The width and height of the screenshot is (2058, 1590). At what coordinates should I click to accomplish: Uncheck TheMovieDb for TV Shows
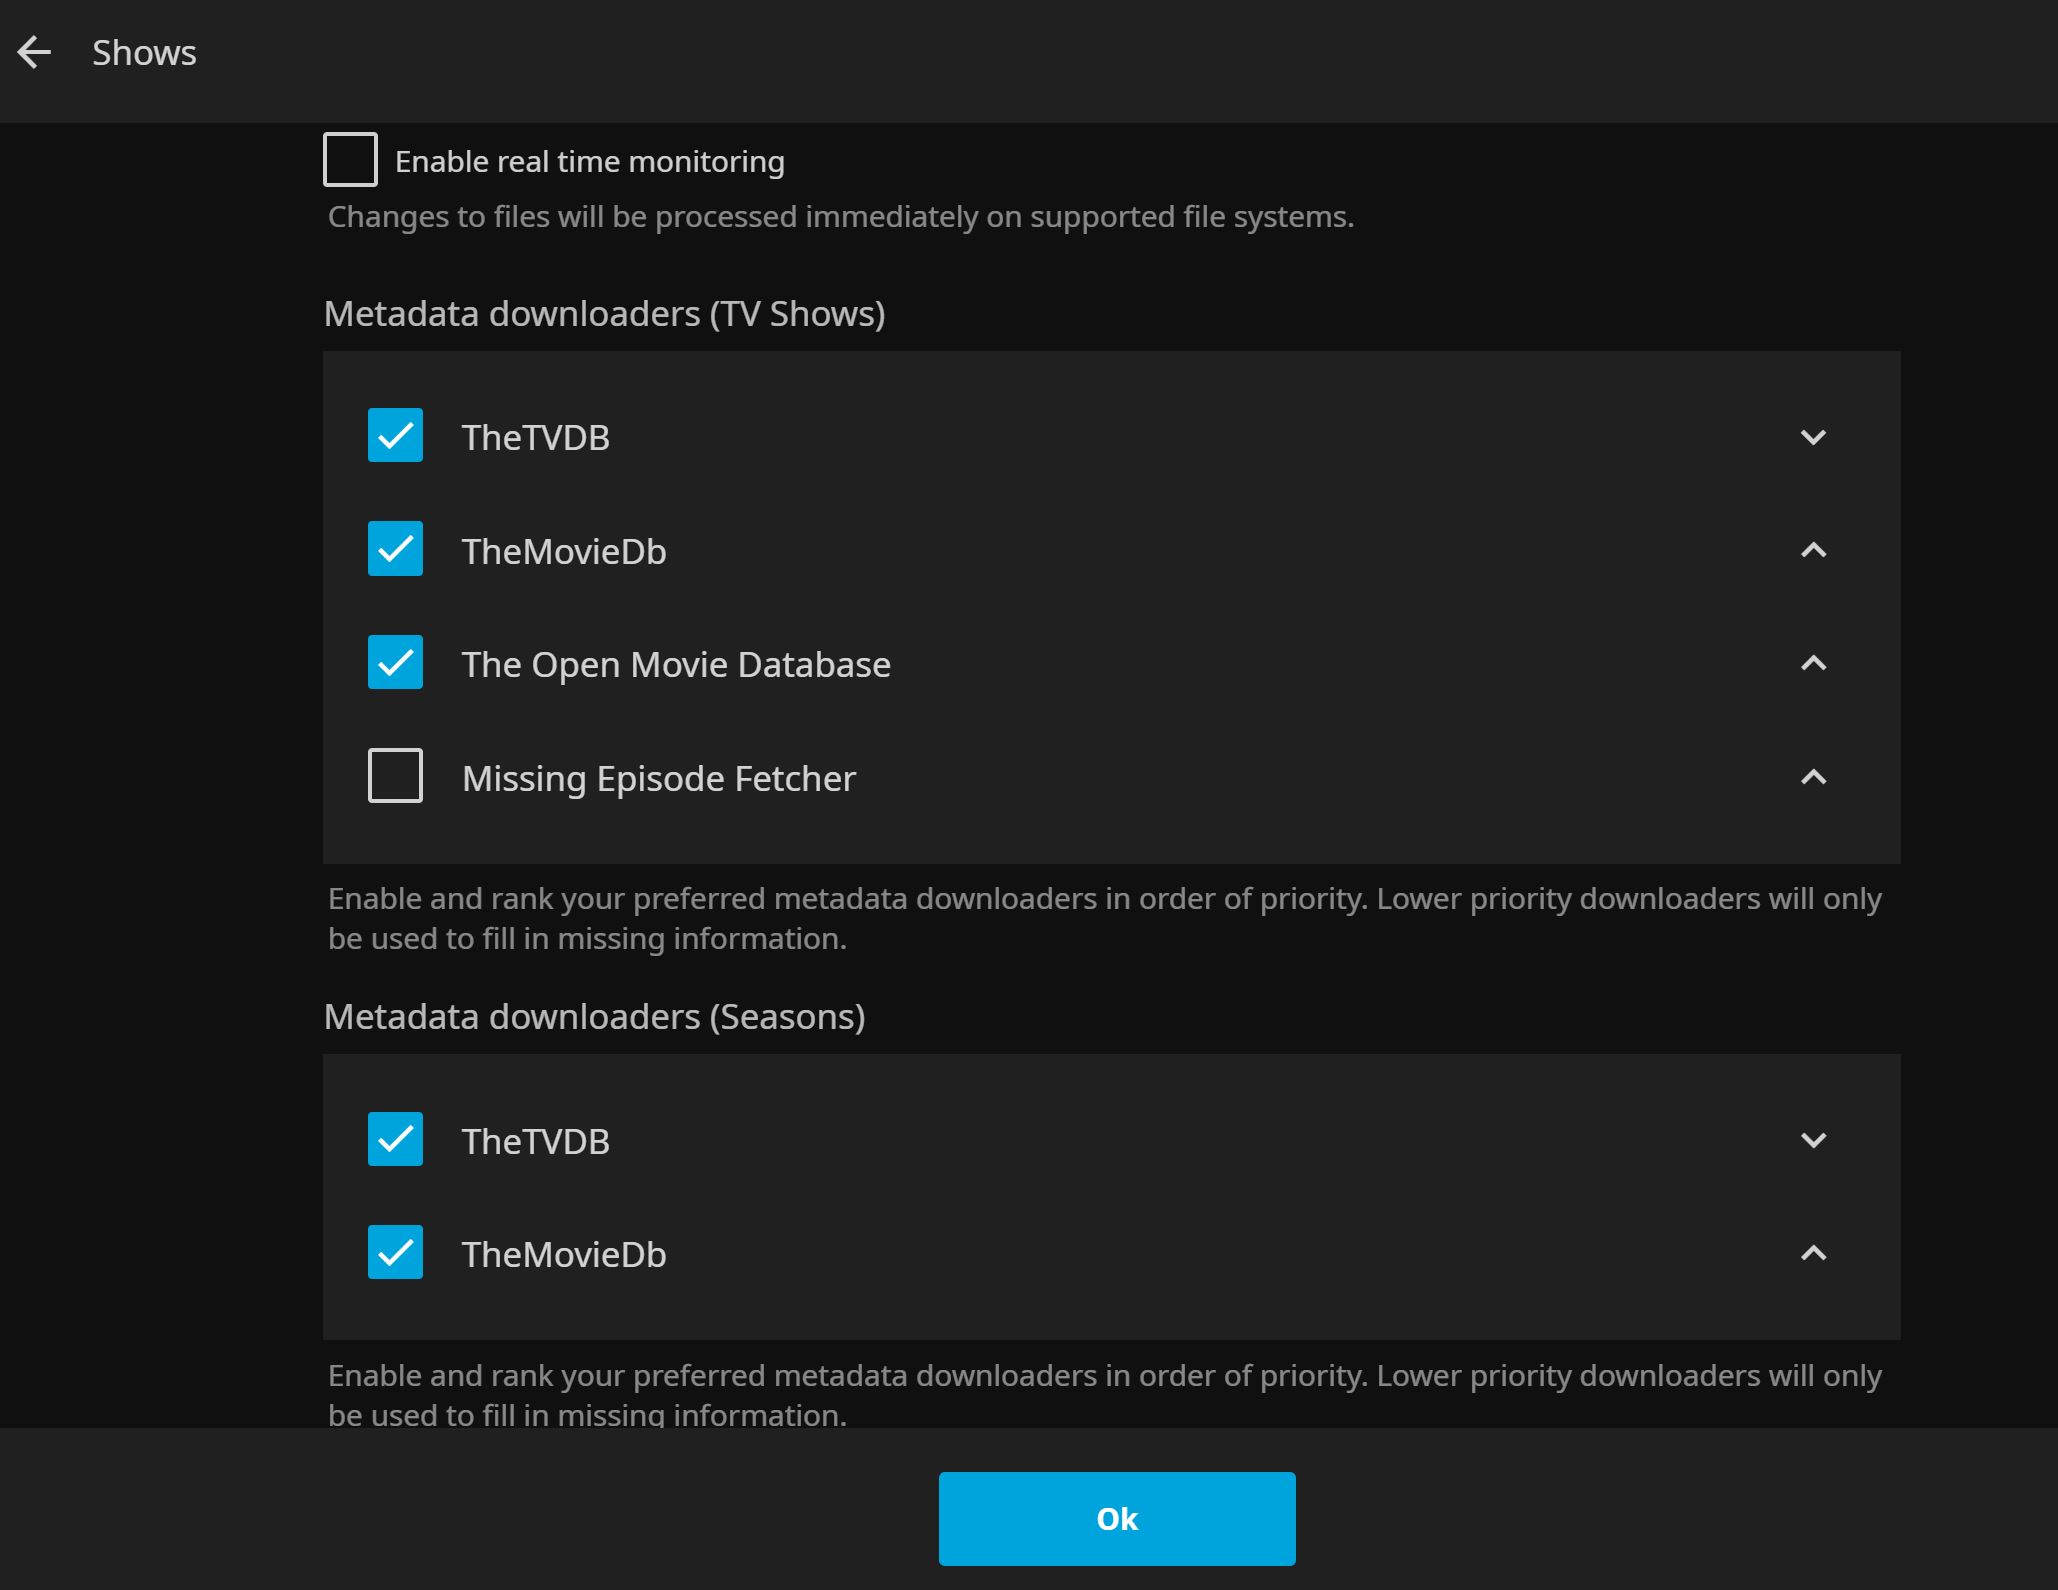[395, 549]
